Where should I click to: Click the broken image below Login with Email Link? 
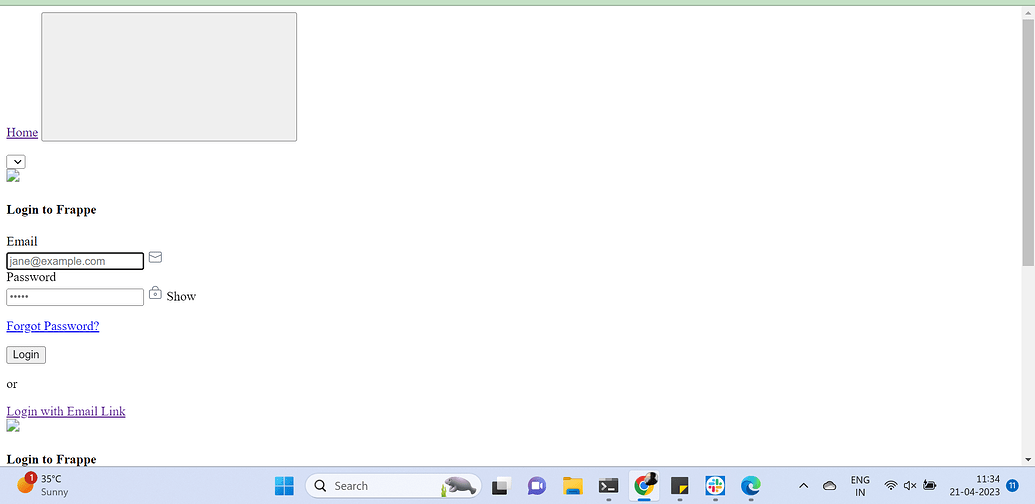13,425
